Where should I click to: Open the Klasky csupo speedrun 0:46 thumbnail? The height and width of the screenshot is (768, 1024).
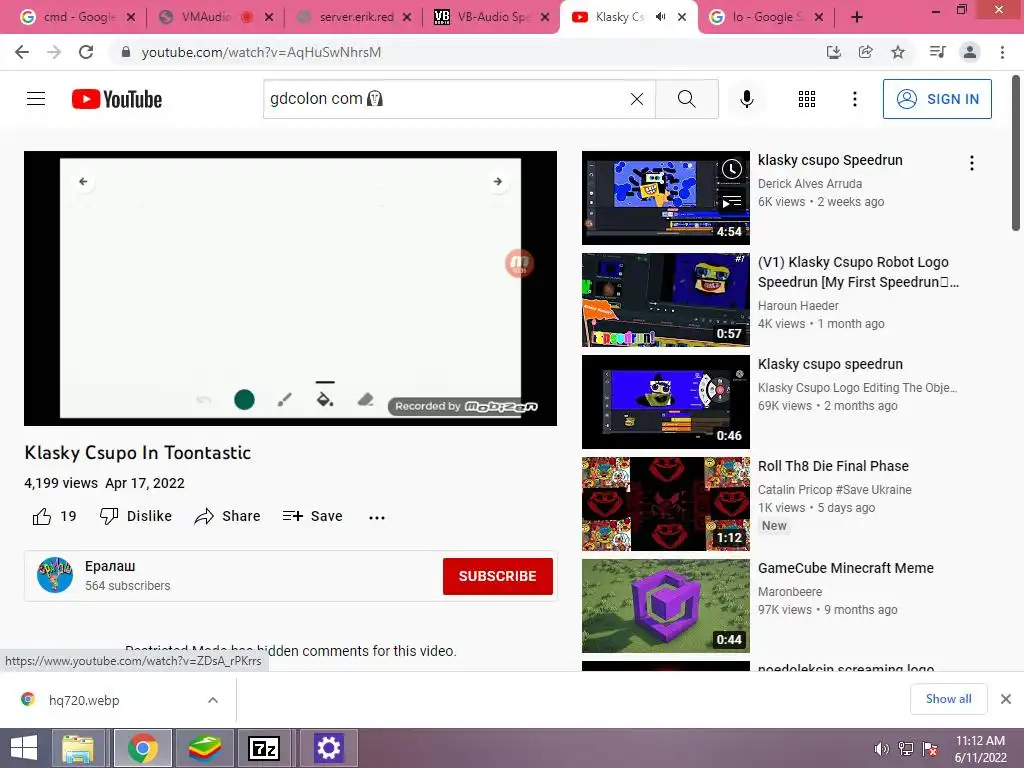[x=665, y=402]
